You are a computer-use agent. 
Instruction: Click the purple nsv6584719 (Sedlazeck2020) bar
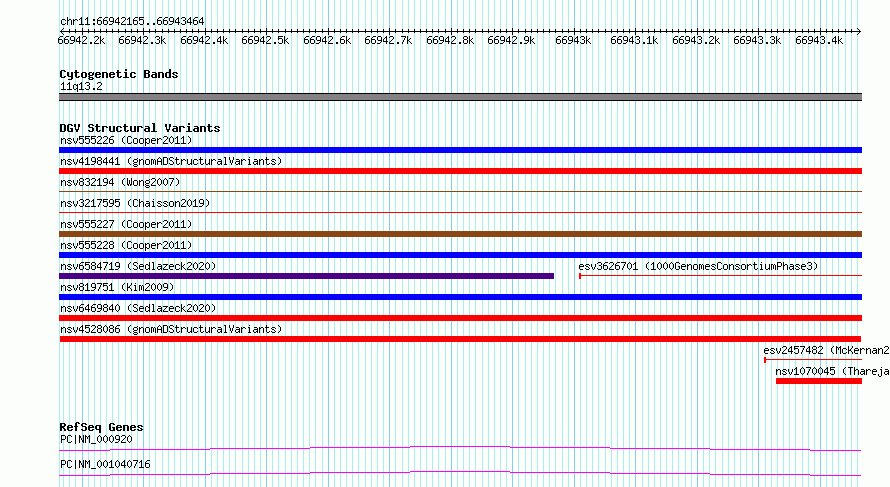307,276
